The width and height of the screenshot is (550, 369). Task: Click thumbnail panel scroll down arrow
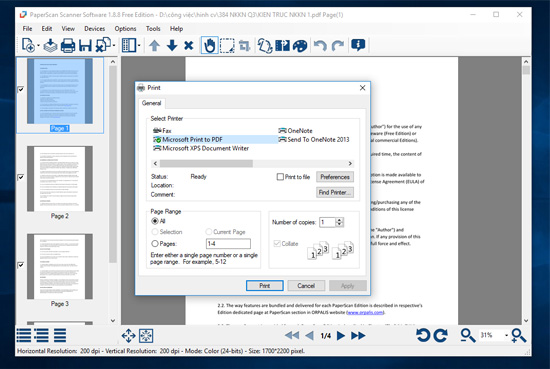coord(113,320)
